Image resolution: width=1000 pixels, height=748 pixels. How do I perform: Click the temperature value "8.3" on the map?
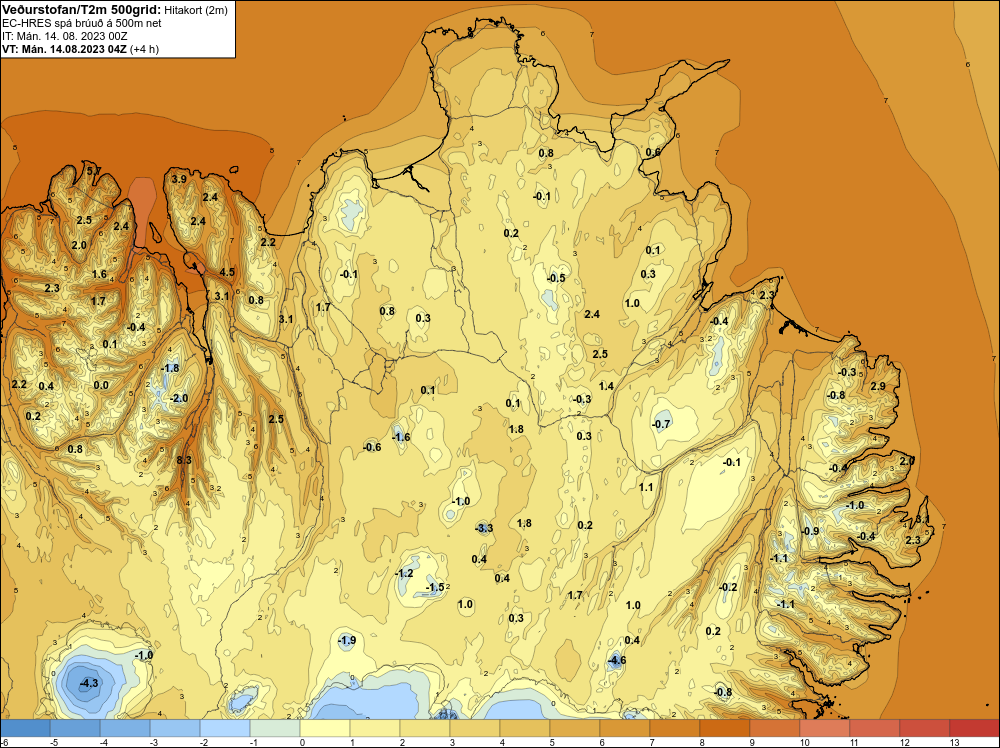[x=184, y=460]
